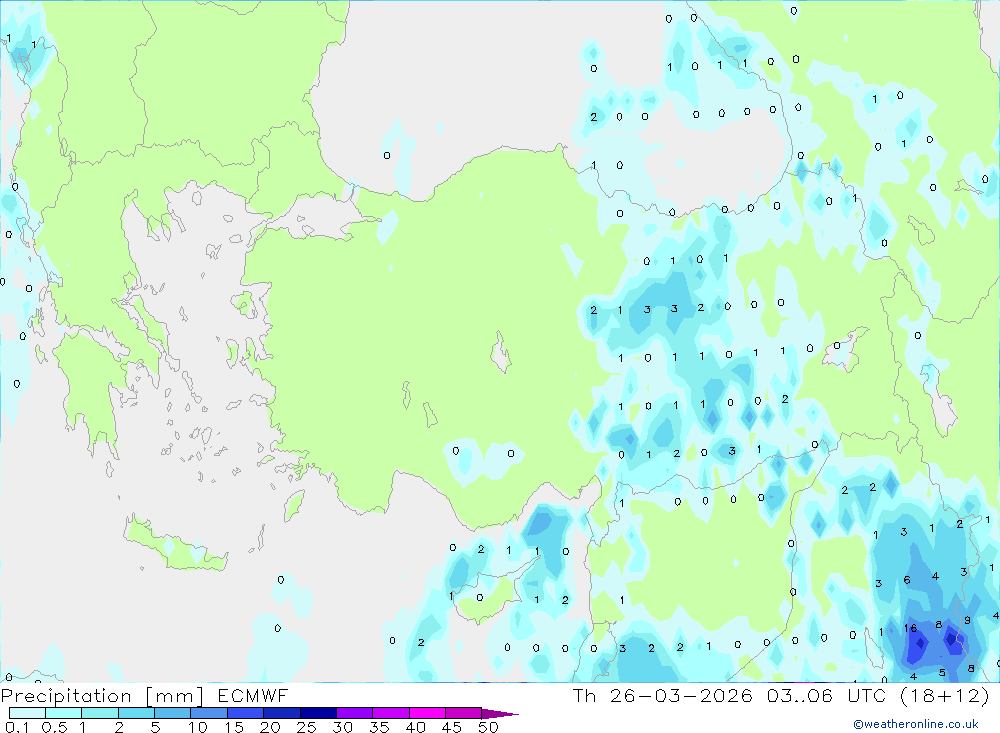This screenshot has width=1000, height=733.
Task: Click the '50' legend scale label
Action: point(488,727)
